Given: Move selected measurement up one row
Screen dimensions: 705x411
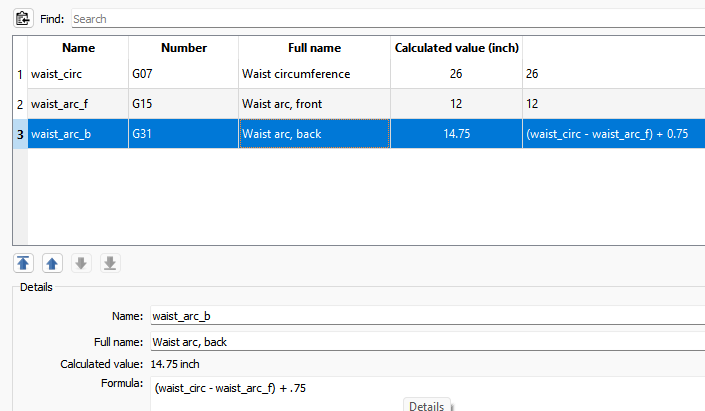Looking at the screenshot, I should pos(52,263).
